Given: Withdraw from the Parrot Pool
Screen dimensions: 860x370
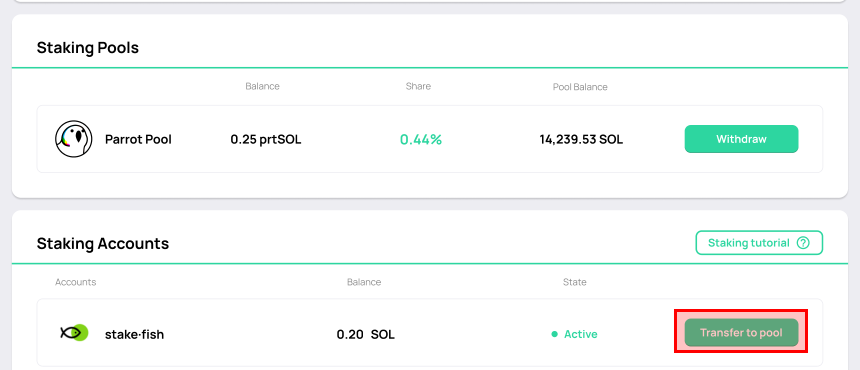Looking at the screenshot, I should tap(741, 139).
